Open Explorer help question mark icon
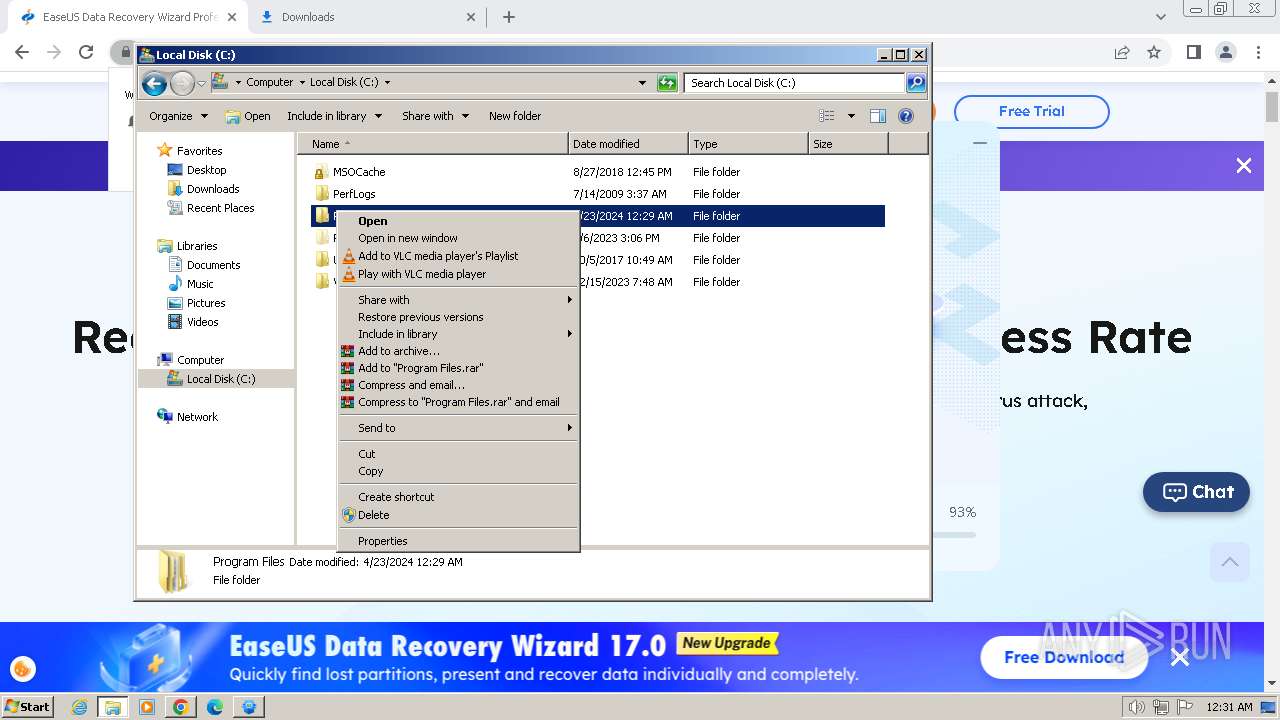The height and width of the screenshot is (720, 1280). (x=906, y=116)
